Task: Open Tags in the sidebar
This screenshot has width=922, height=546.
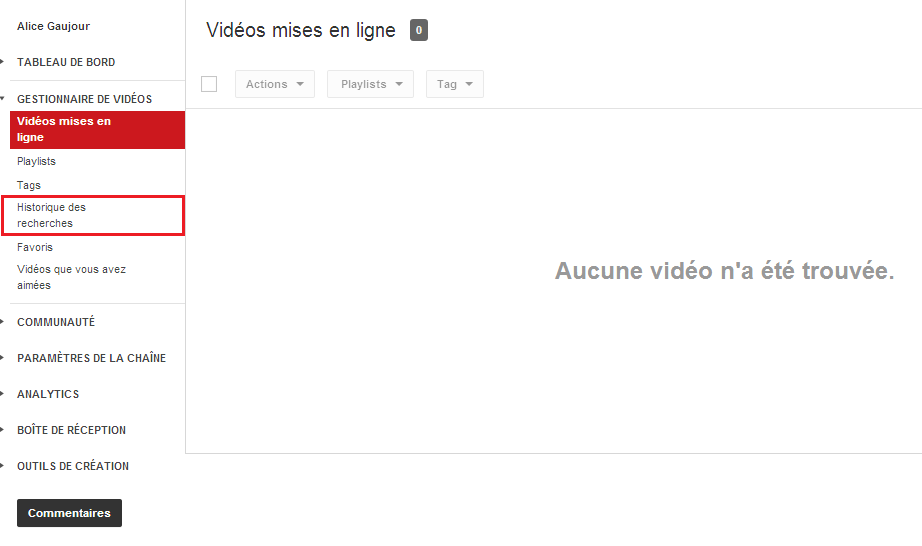Action: click(29, 185)
